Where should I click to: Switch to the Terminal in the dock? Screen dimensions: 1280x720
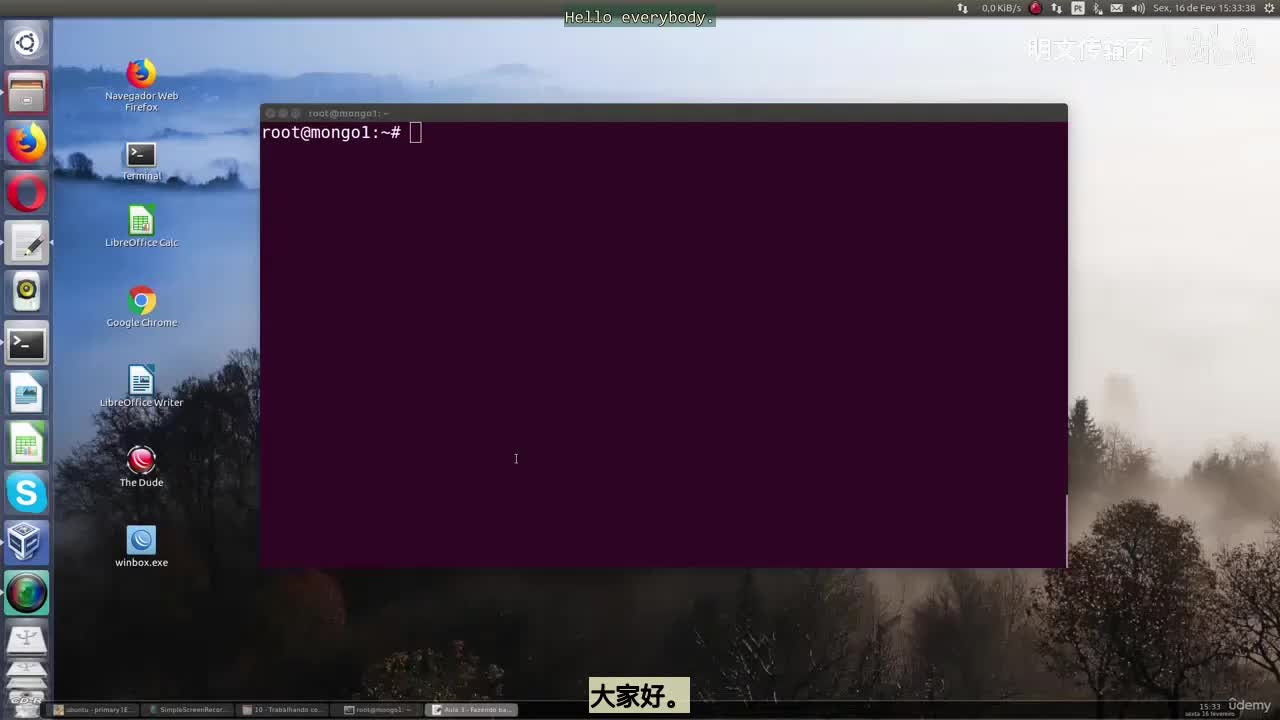click(x=26, y=344)
